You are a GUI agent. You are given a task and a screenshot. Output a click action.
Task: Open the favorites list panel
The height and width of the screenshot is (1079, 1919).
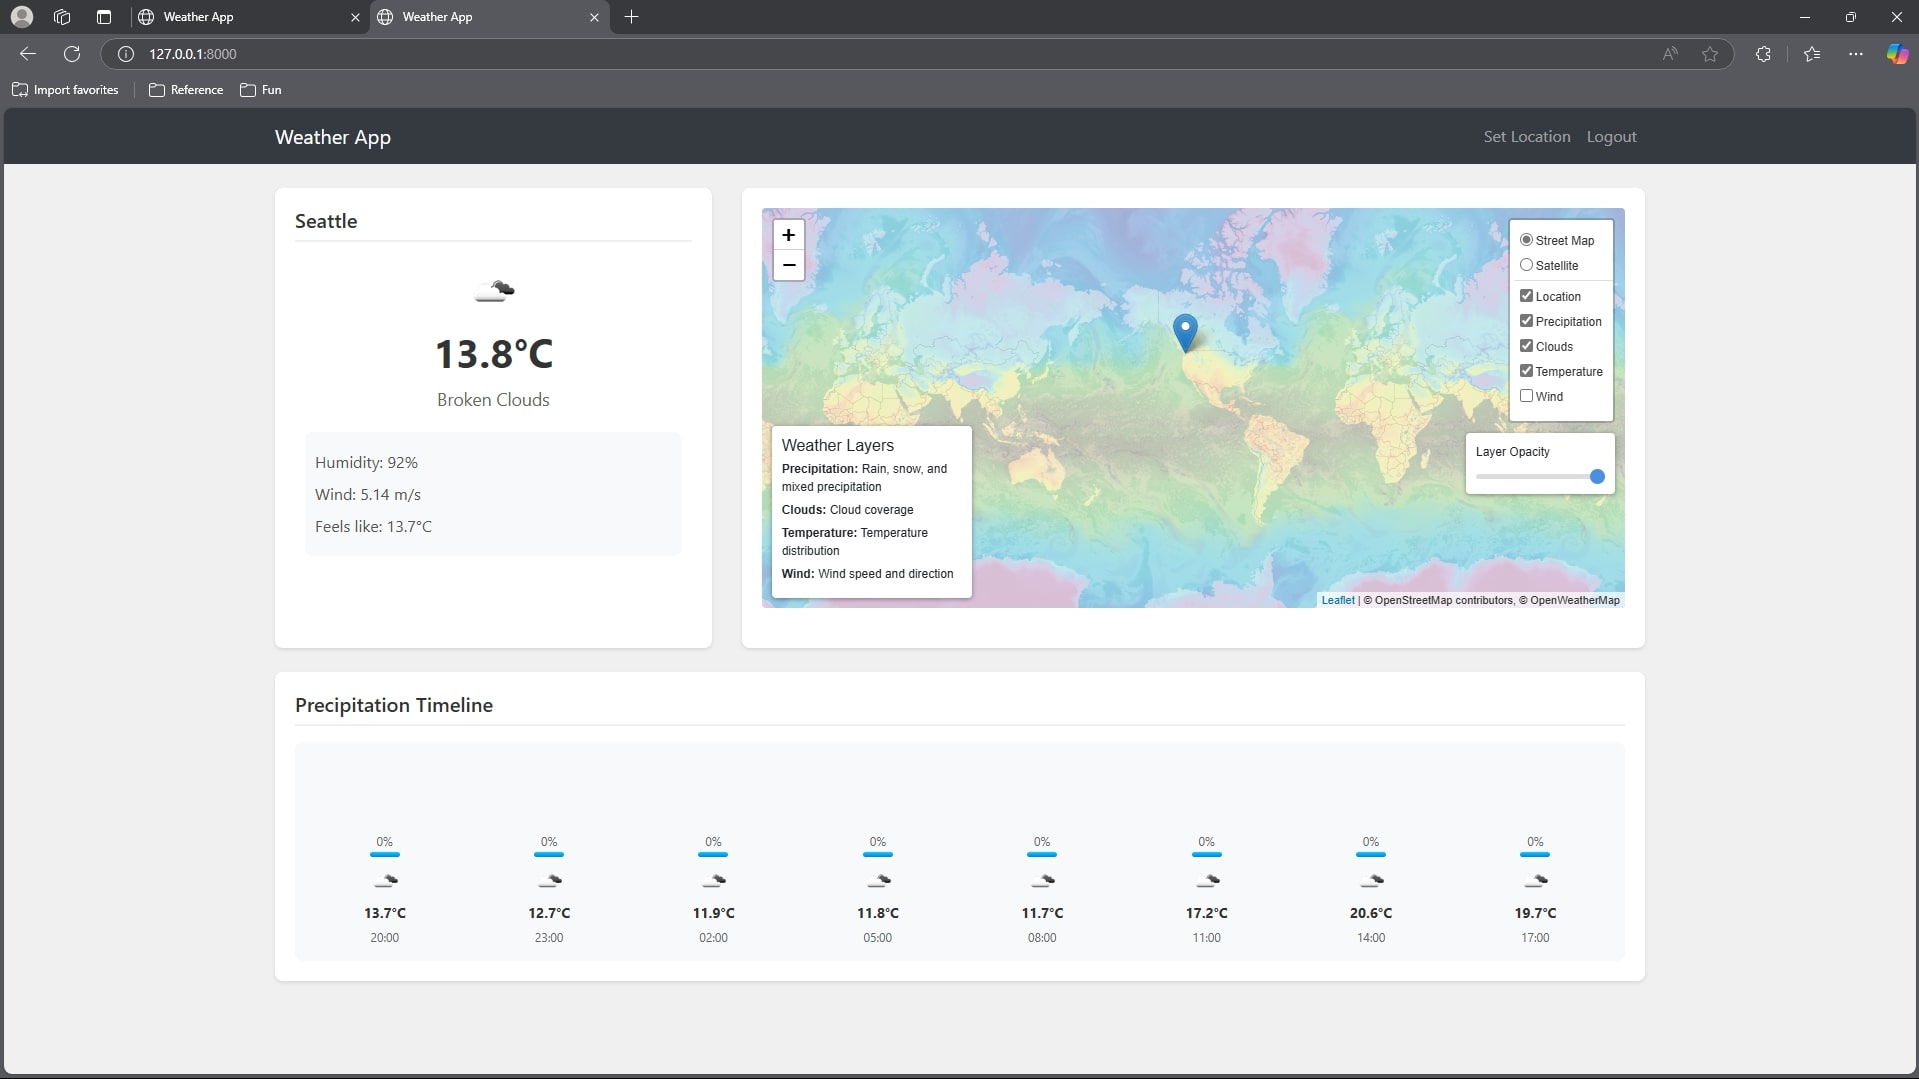tap(1812, 54)
